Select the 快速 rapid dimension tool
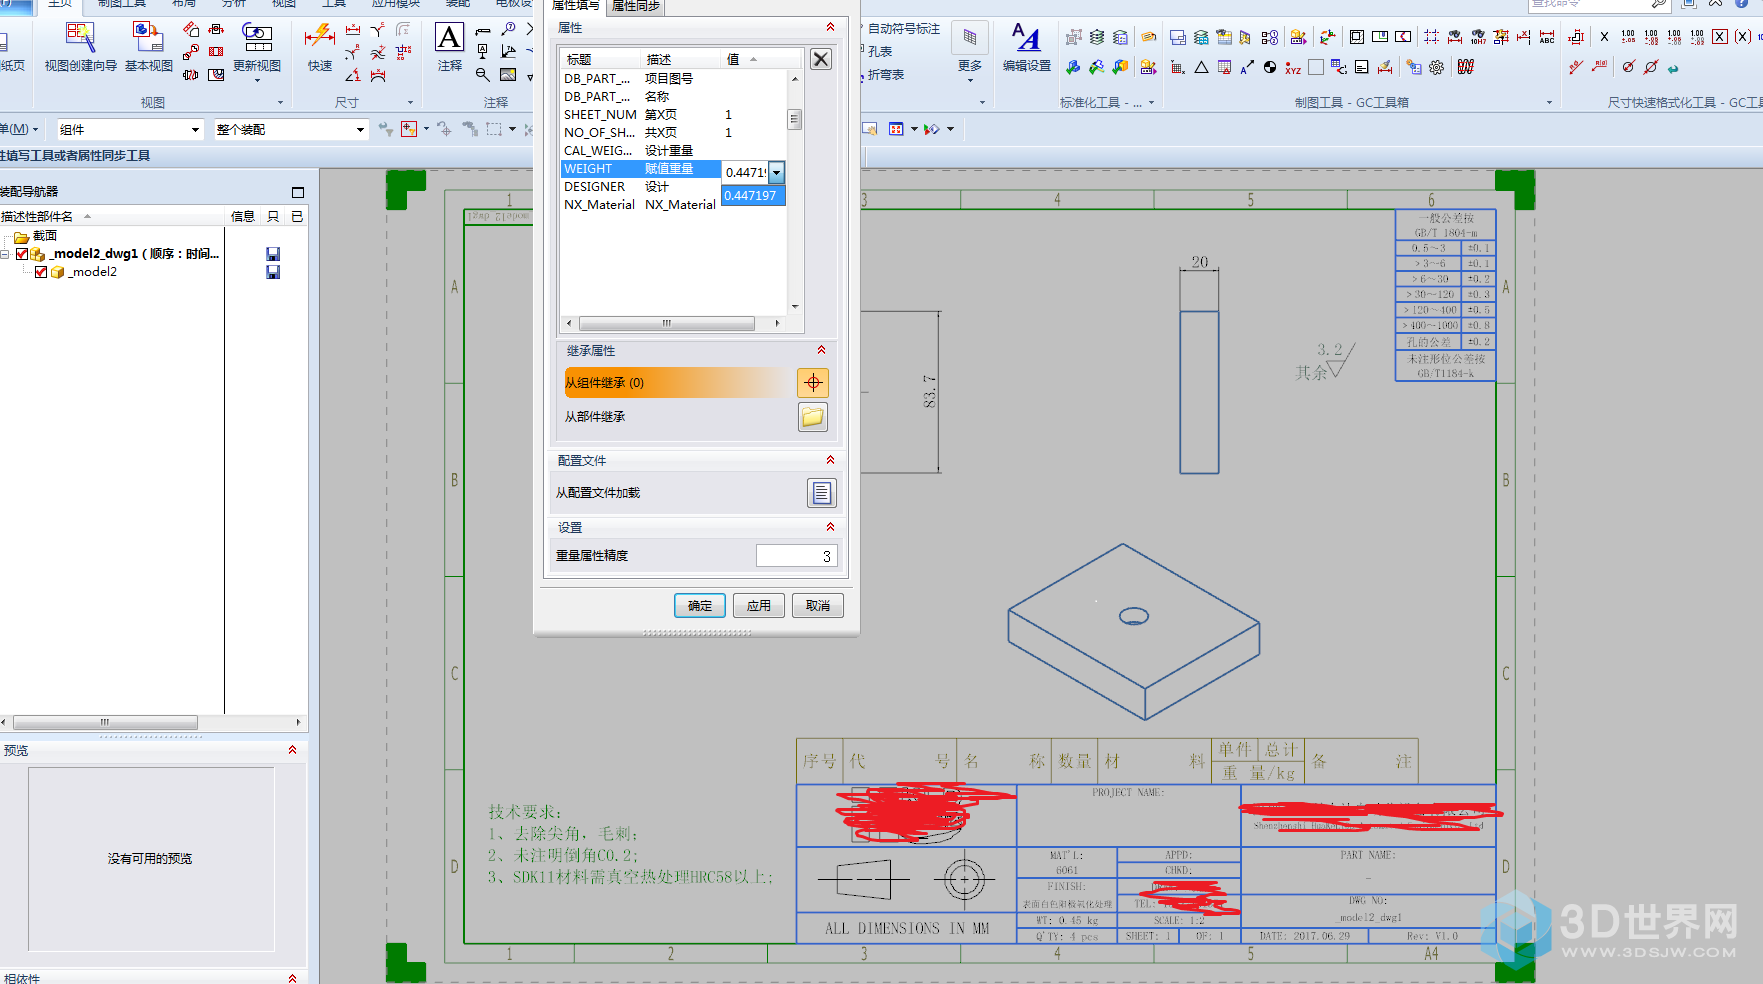 (x=320, y=47)
